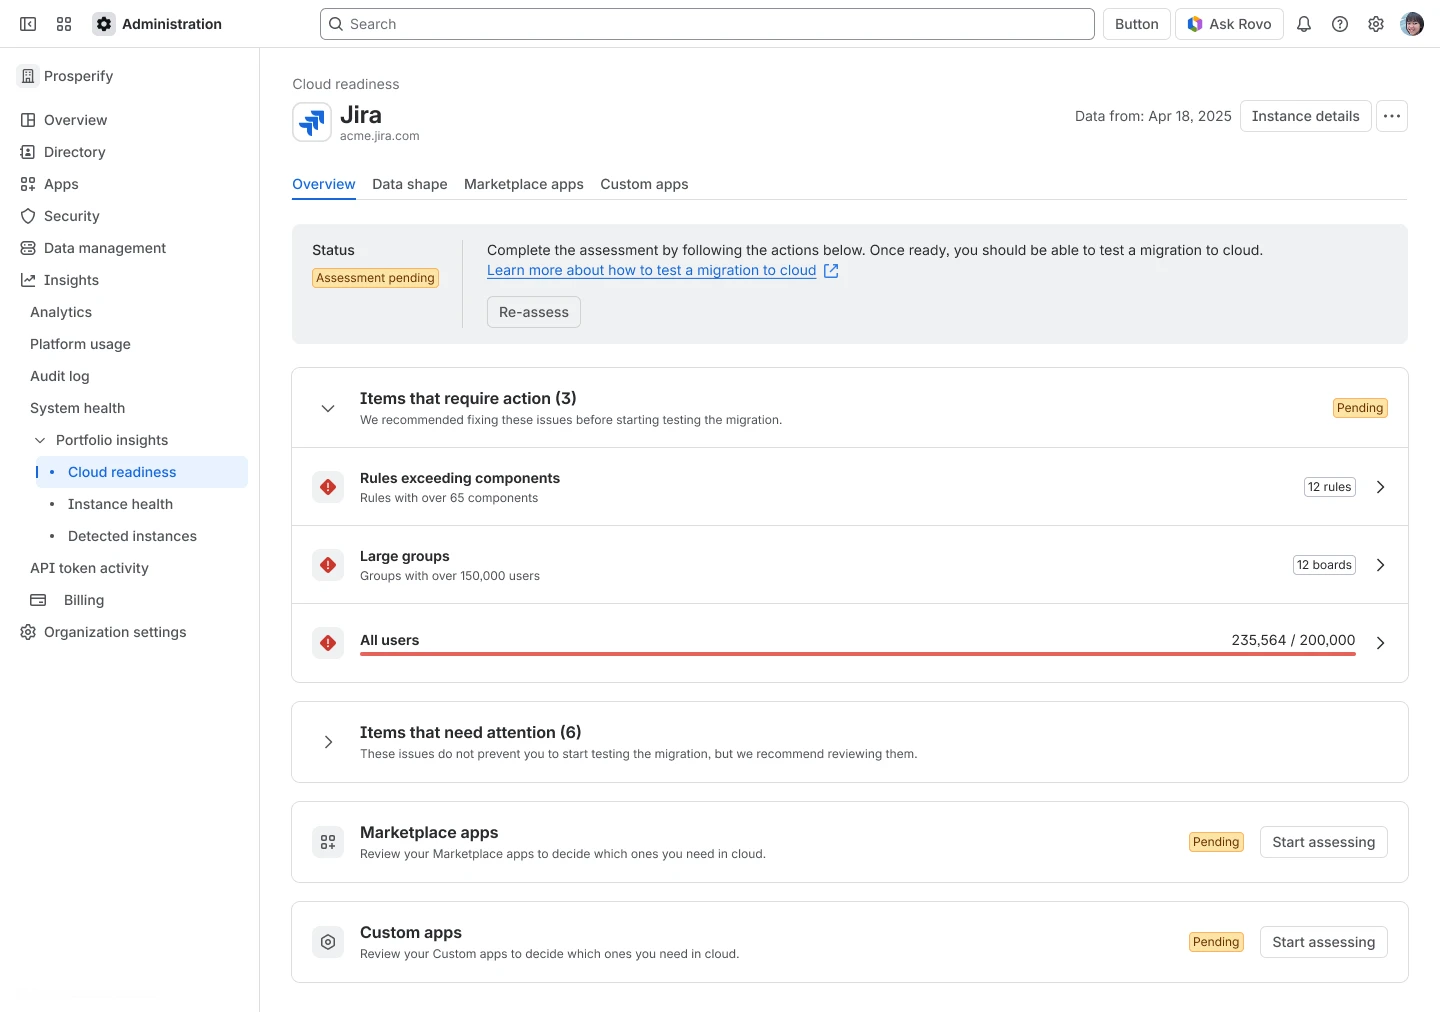Viewport: 1440px width, 1012px height.
Task: Click the red warning icon for All users
Action: (328, 643)
